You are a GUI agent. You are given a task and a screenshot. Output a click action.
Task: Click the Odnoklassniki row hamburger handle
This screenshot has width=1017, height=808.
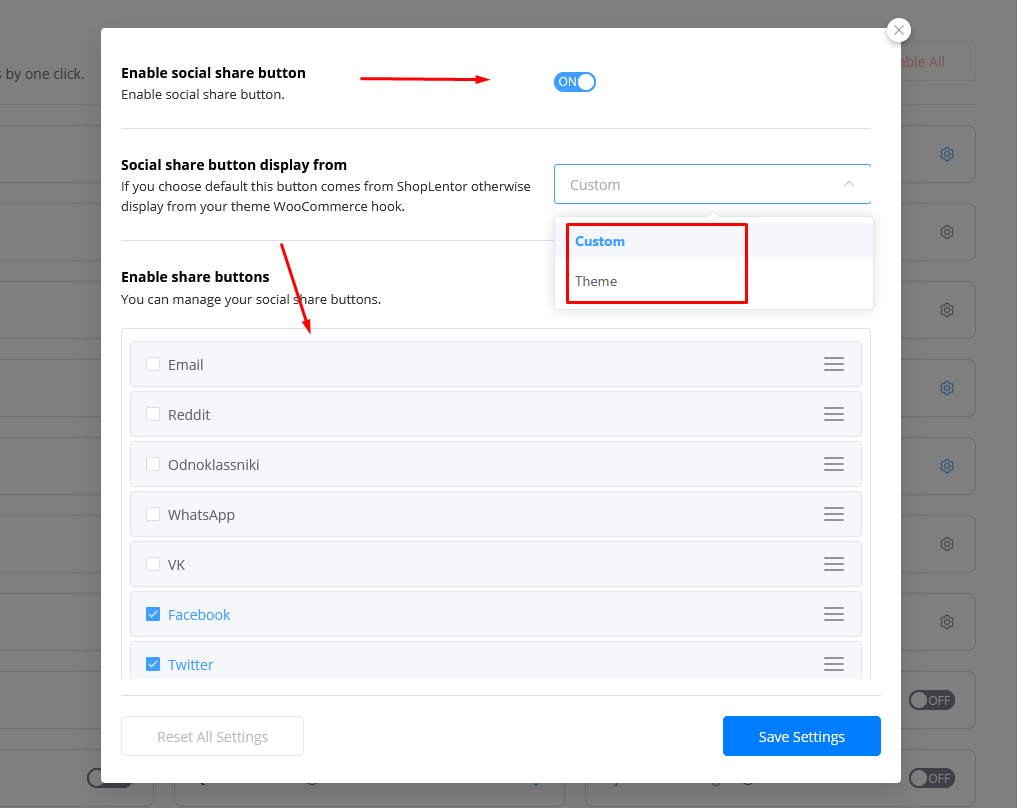tap(833, 464)
